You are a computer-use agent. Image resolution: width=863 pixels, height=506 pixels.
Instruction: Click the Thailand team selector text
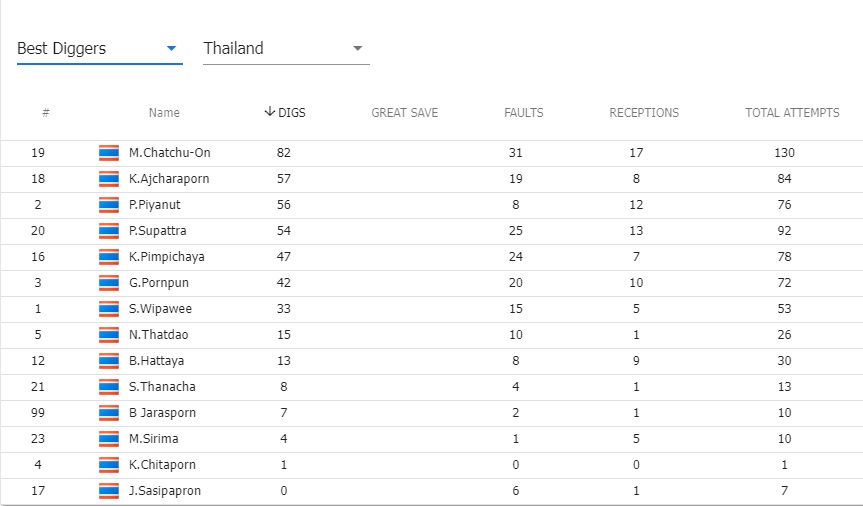coord(233,48)
